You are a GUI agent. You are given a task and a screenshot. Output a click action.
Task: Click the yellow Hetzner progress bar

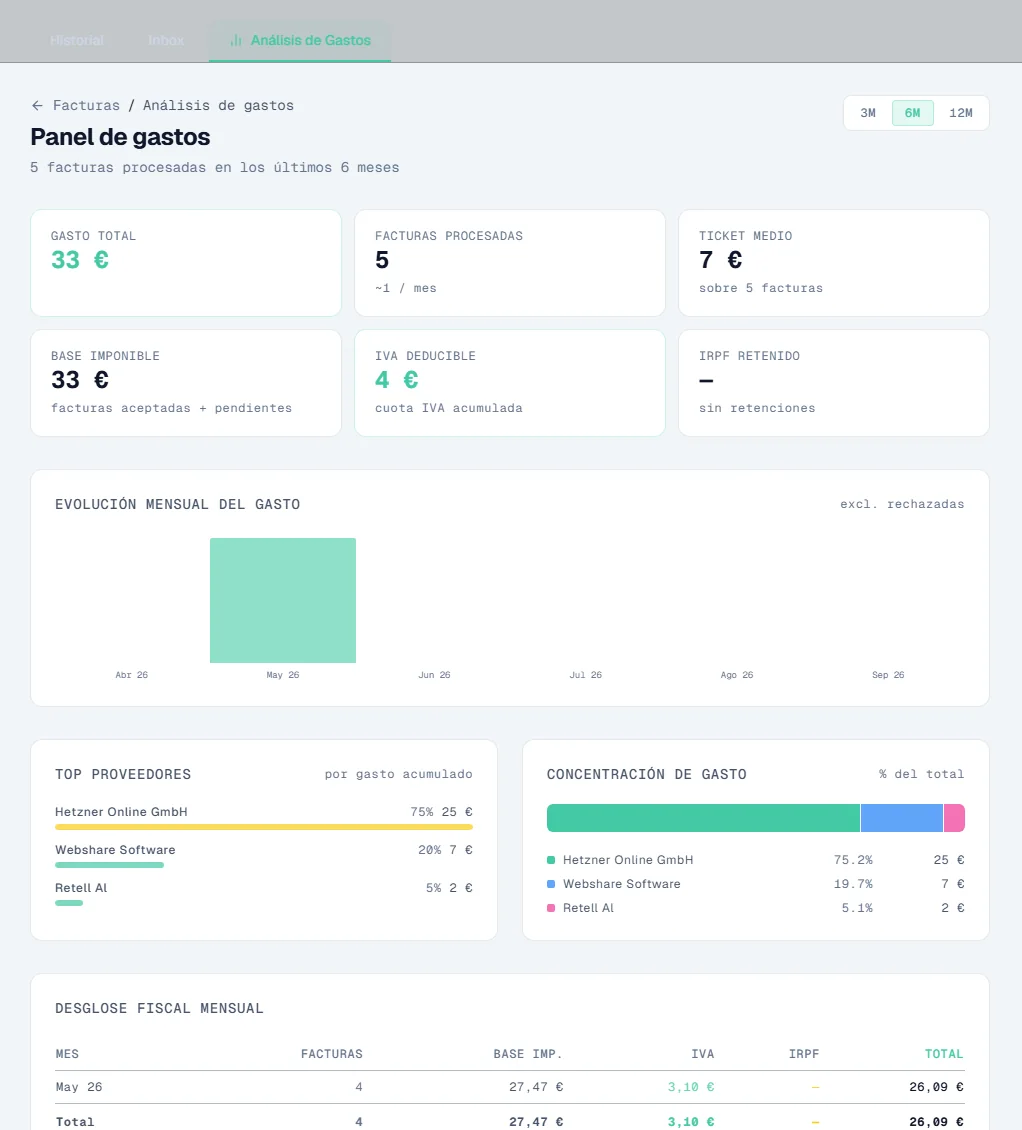point(264,827)
